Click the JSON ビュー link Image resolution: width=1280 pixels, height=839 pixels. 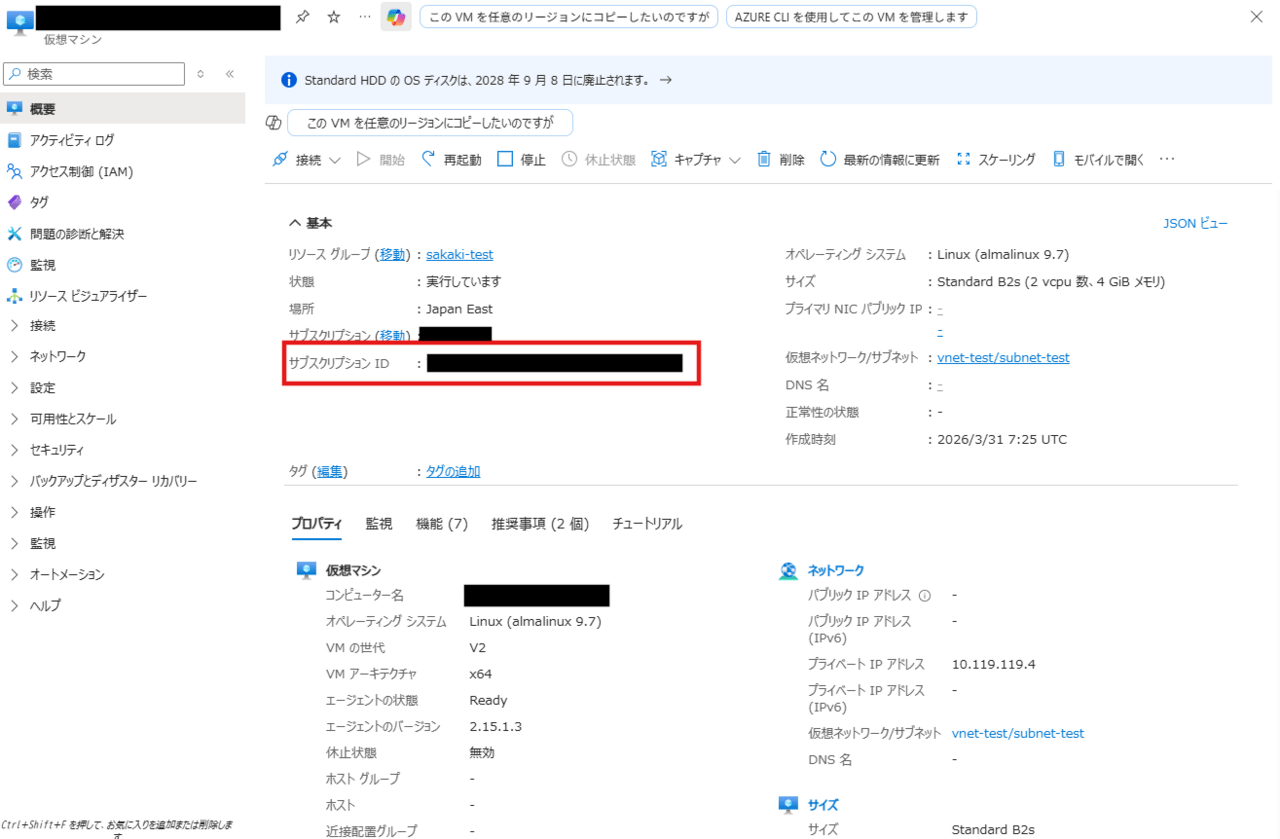[x=1195, y=224]
